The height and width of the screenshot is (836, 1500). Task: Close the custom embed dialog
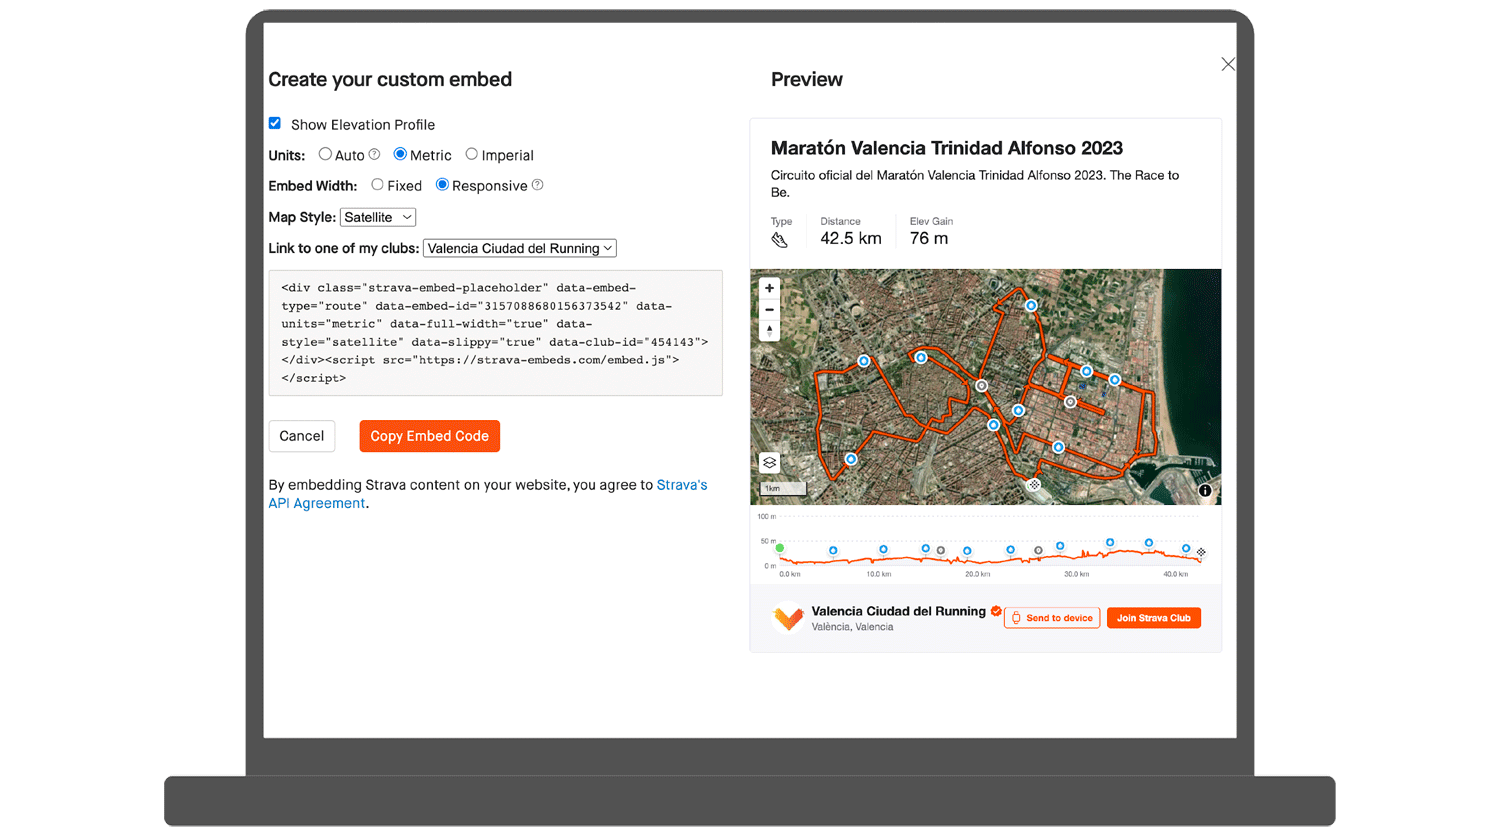click(x=1228, y=64)
